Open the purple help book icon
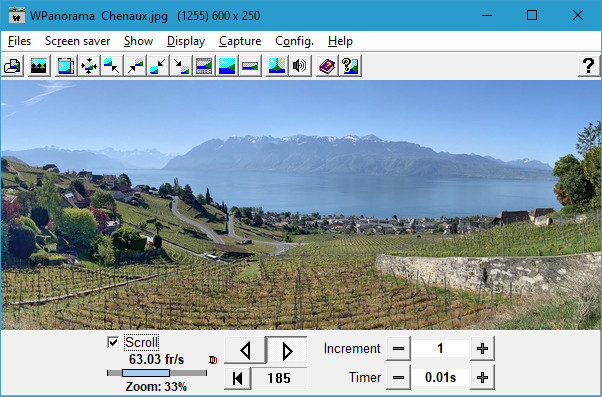The height and width of the screenshot is (397, 602). click(327, 66)
